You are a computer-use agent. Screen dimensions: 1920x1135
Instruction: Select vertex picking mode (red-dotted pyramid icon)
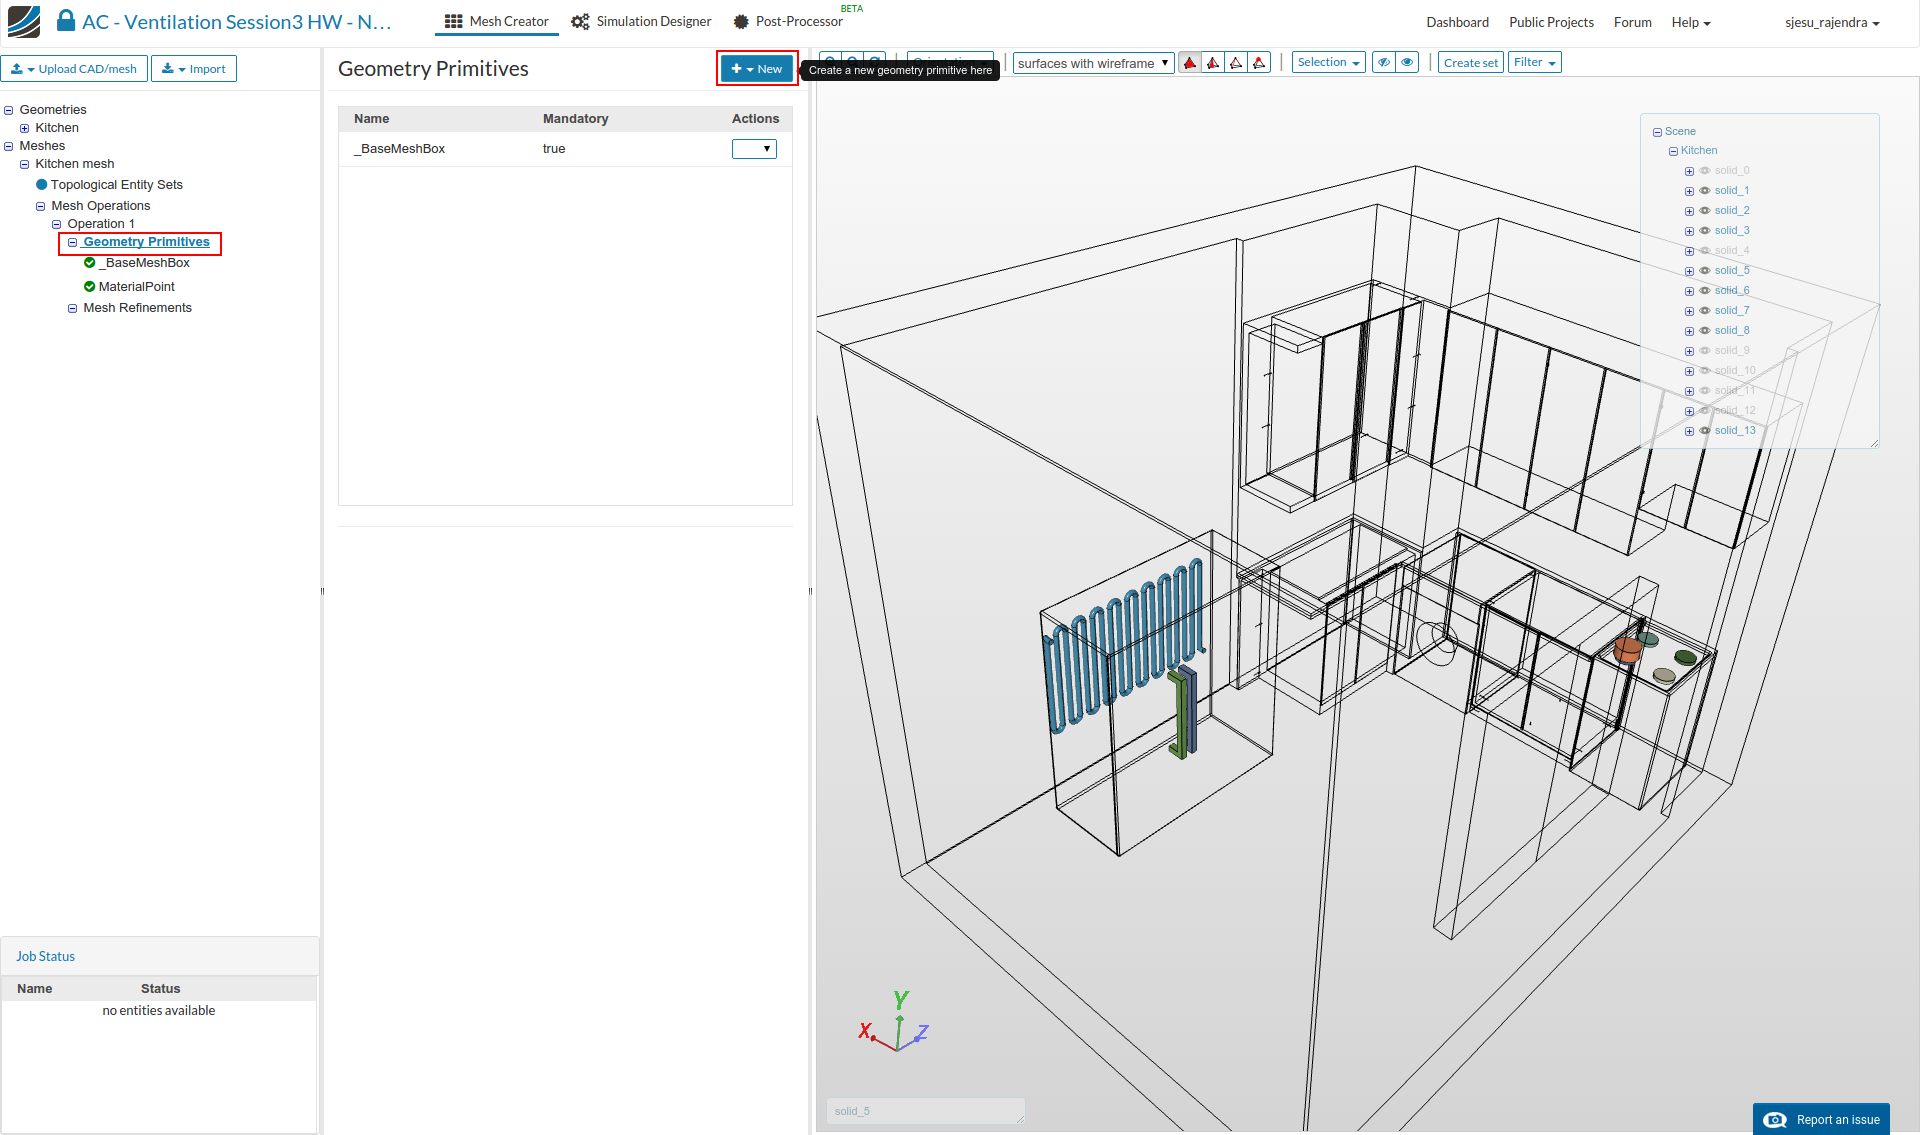point(1259,63)
